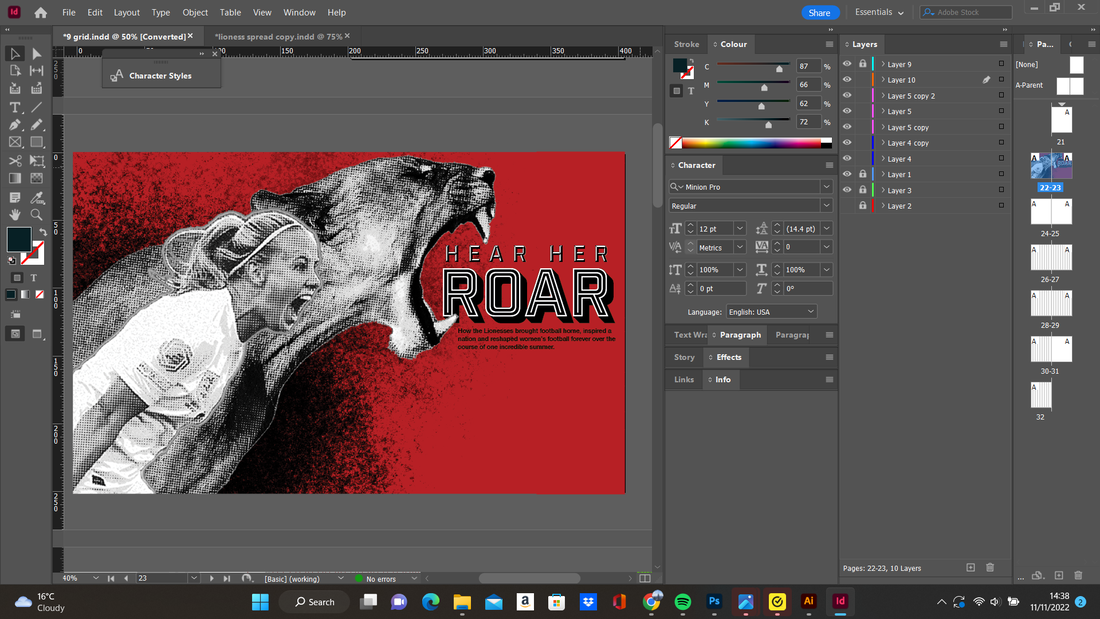This screenshot has width=1100, height=619.
Task: Activate the Gap tool
Action: tap(36, 71)
